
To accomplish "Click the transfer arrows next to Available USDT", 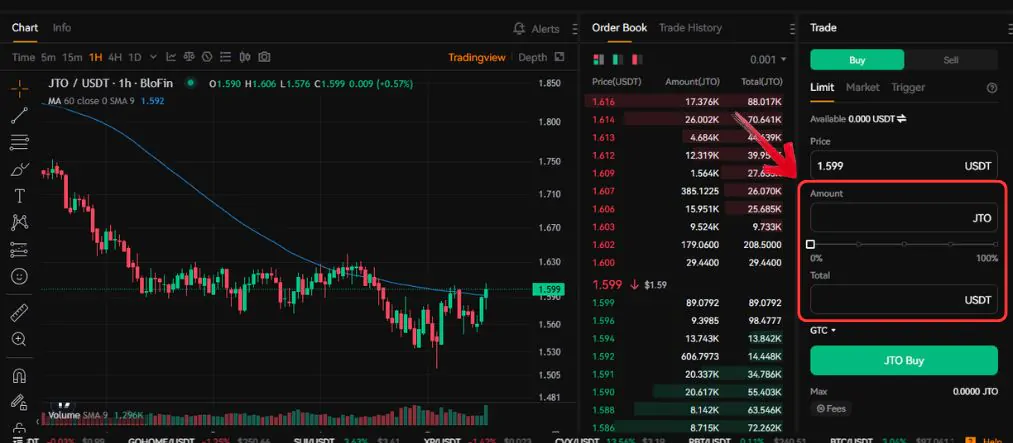I will (901, 119).
